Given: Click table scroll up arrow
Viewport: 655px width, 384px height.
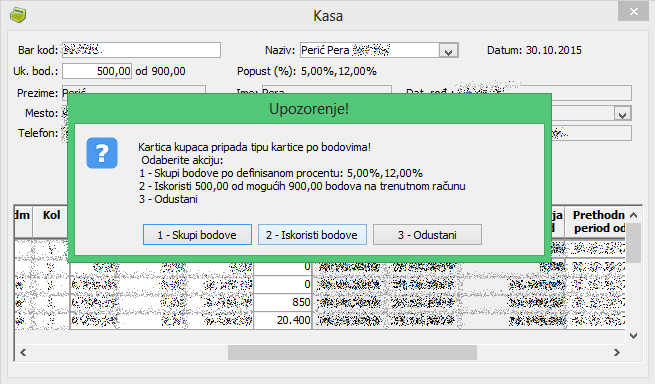Looking at the screenshot, I should (633, 215).
